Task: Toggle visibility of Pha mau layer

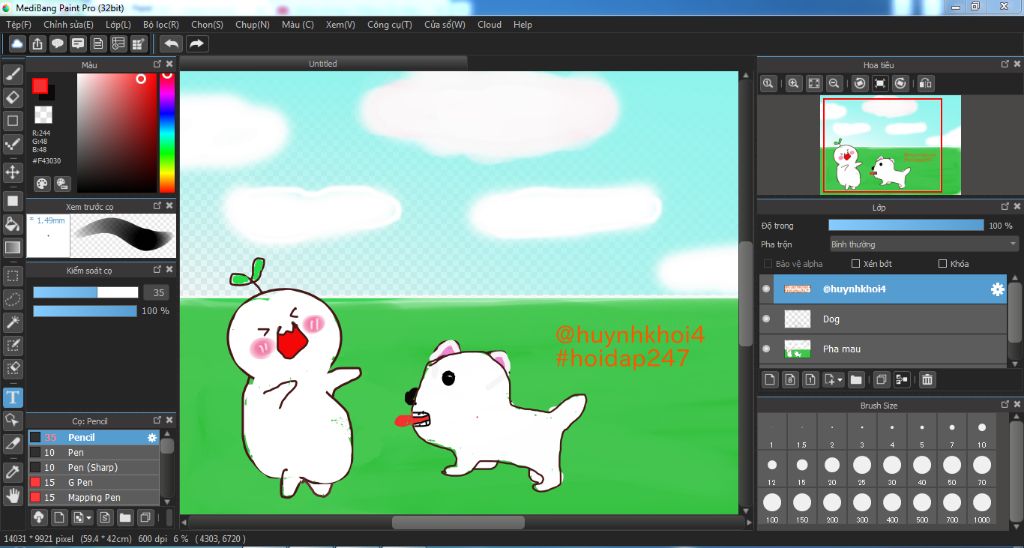Action: [x=767, y=349]
